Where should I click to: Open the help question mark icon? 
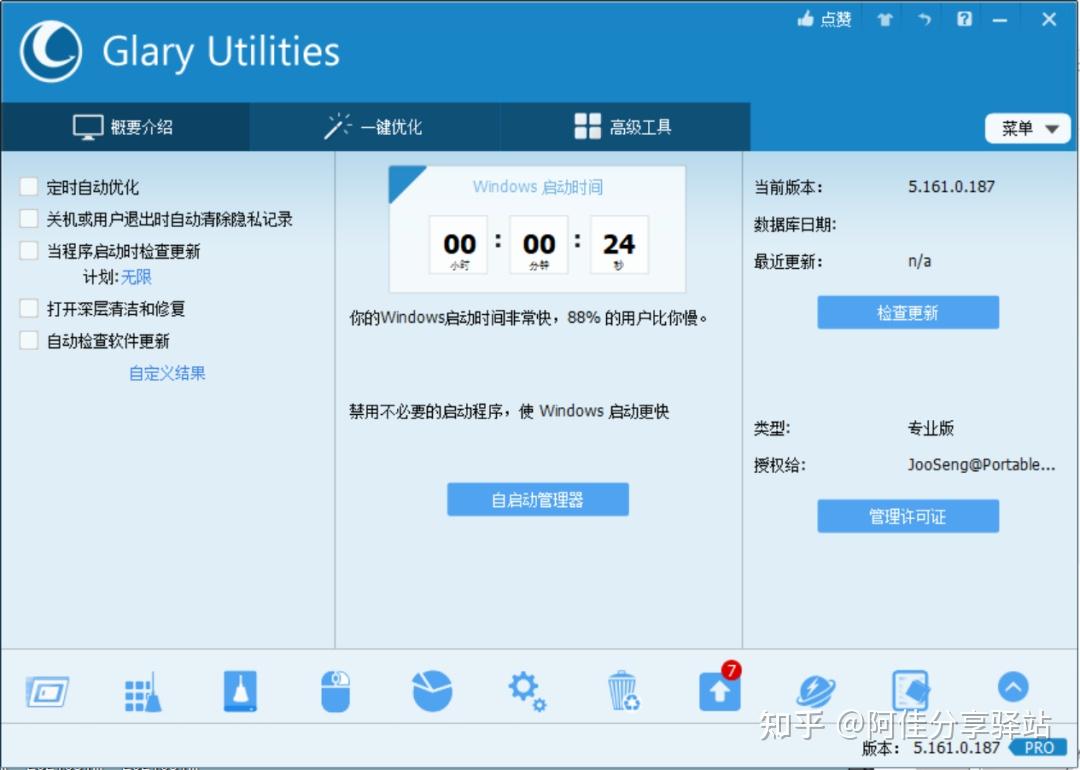point(964,19)
